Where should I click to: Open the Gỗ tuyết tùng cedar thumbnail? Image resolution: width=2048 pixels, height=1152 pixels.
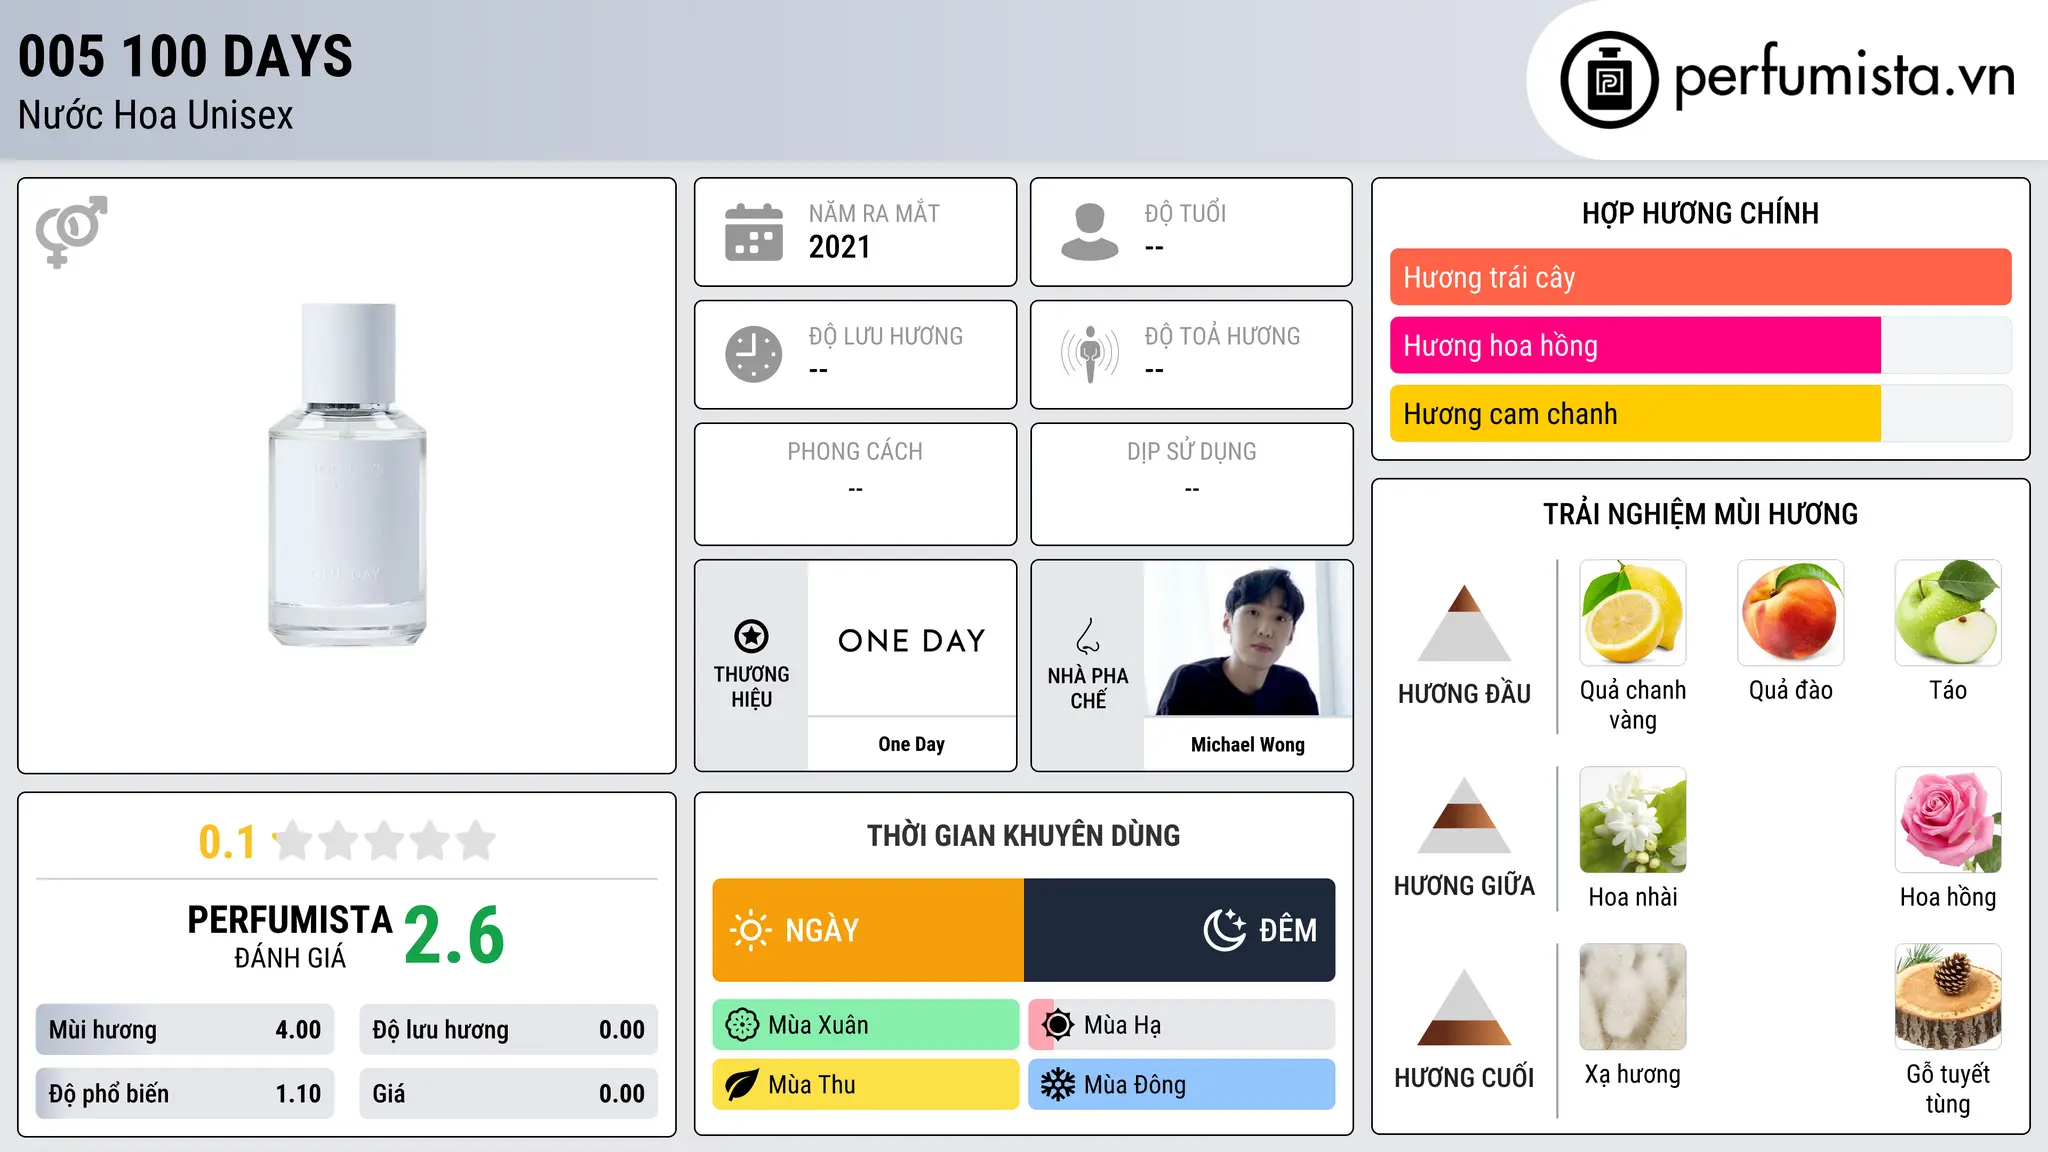tap(1948, 997)
